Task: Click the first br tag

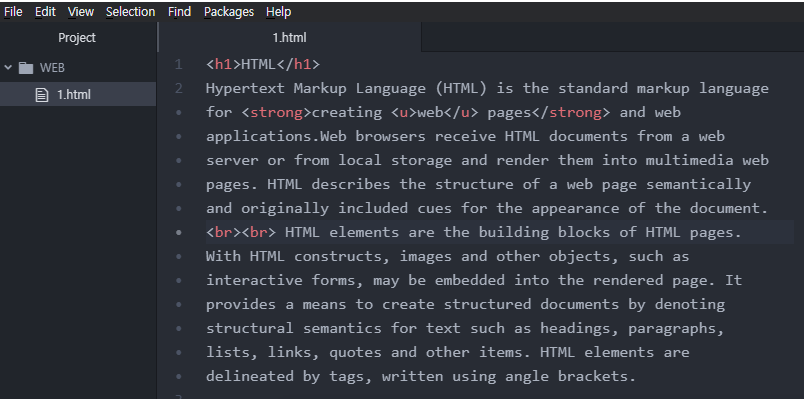Action: (224, 232)
